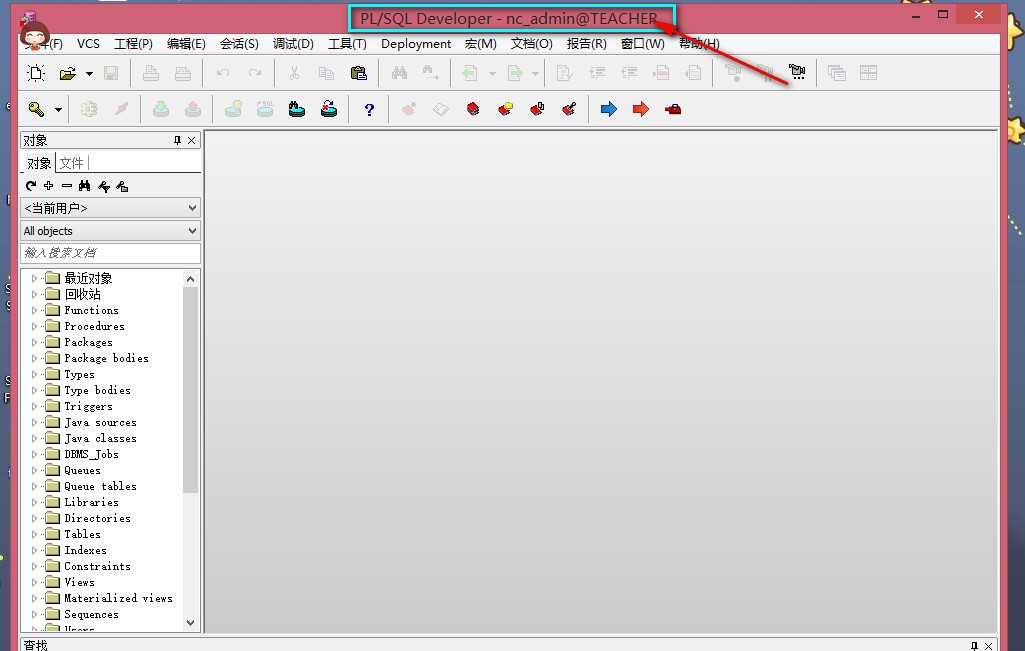Open the 编辑(E) menu
Viewport: 1025px width, 651px height.
click(186, 44)
